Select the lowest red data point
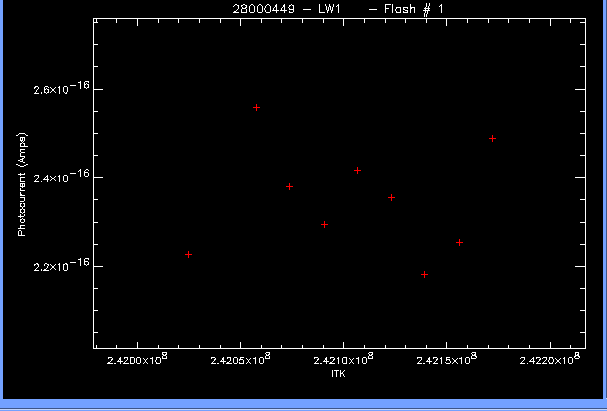 425,274
